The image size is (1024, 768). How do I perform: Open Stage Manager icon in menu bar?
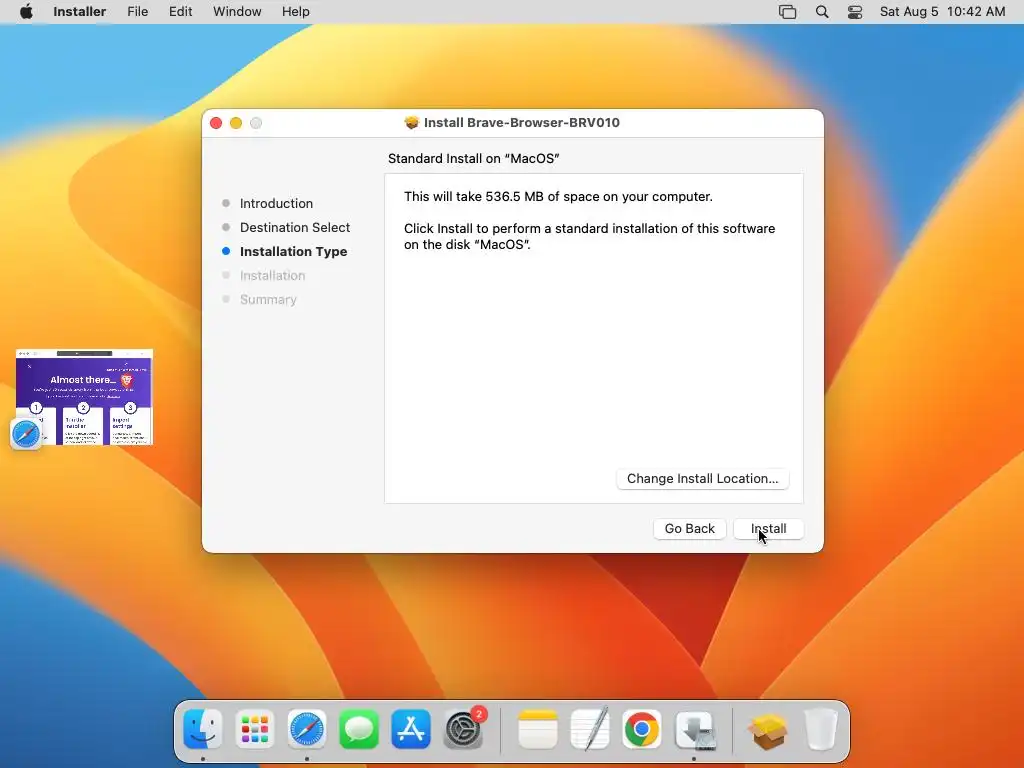pyautogui.click(x=788, y=12)
